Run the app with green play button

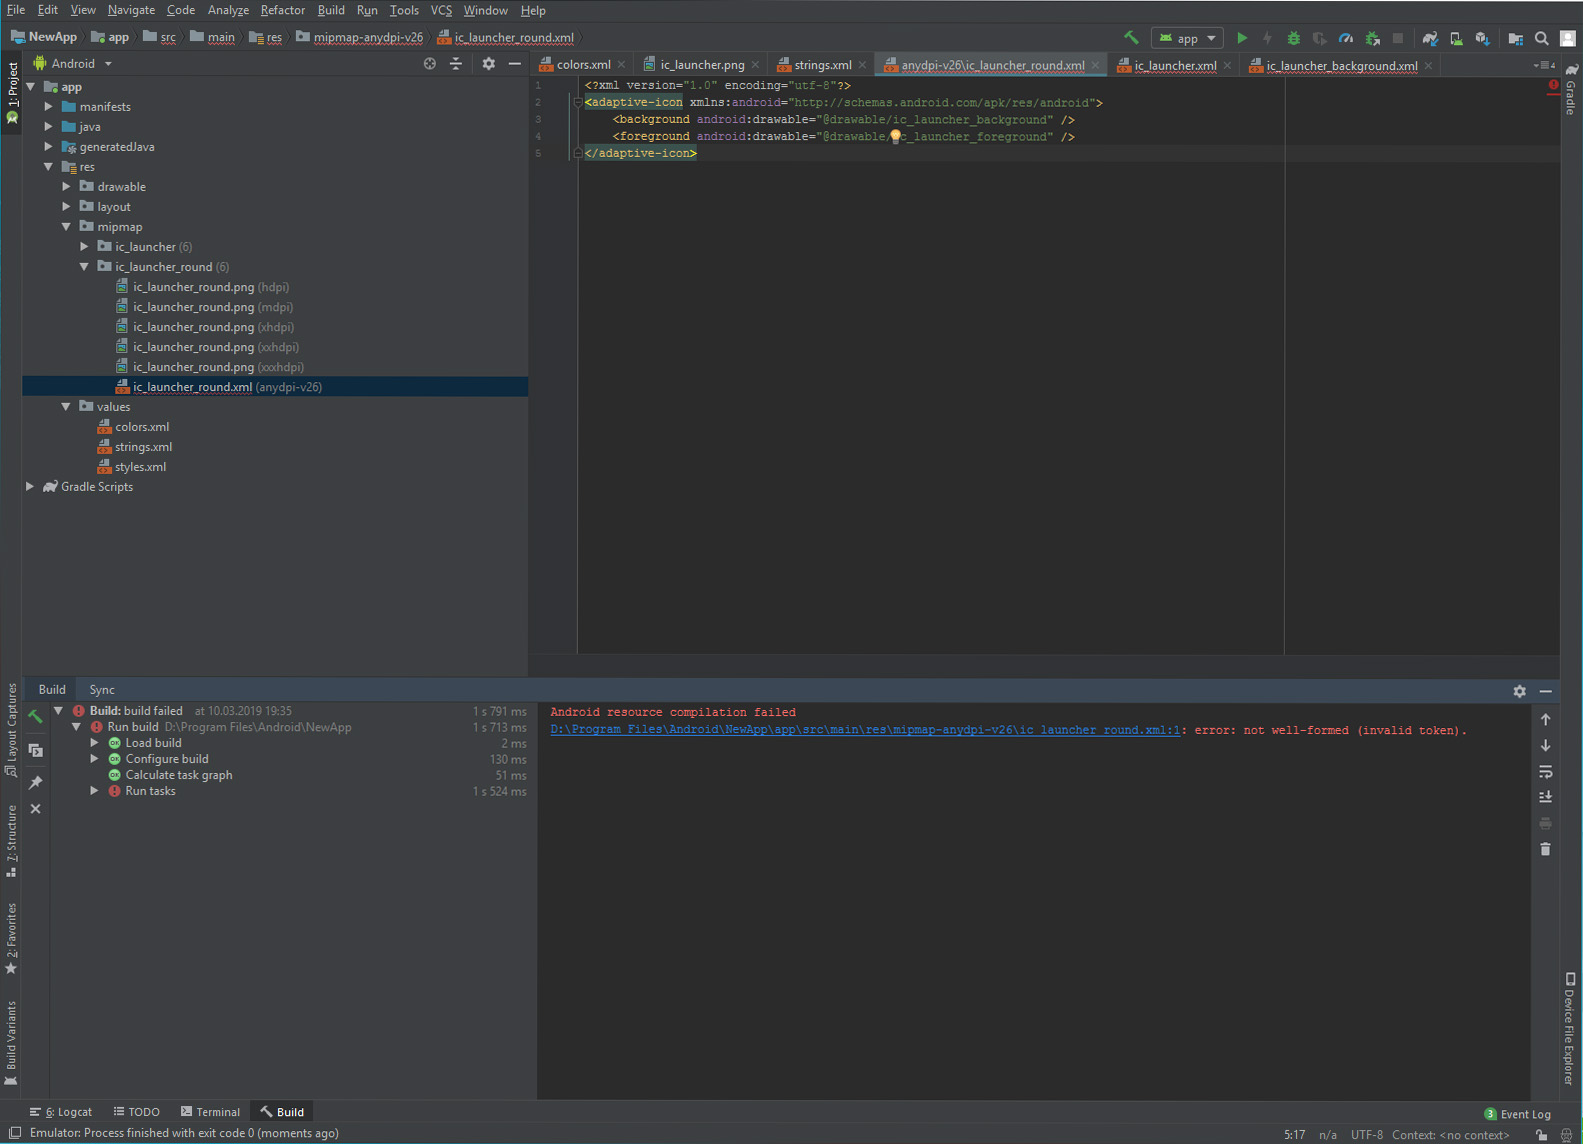pos(1241,38)
